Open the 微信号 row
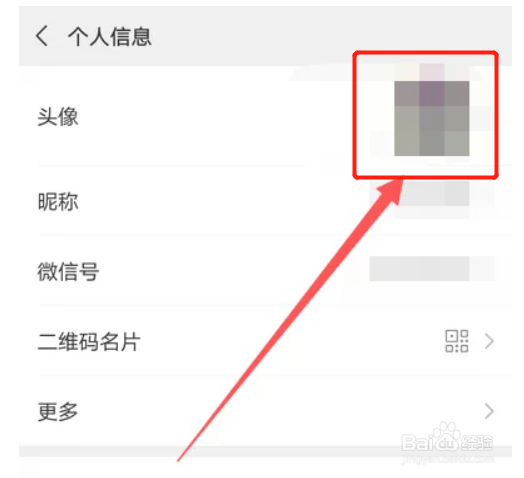Screen dimensions: 524x478 click(x=265, y=271)
